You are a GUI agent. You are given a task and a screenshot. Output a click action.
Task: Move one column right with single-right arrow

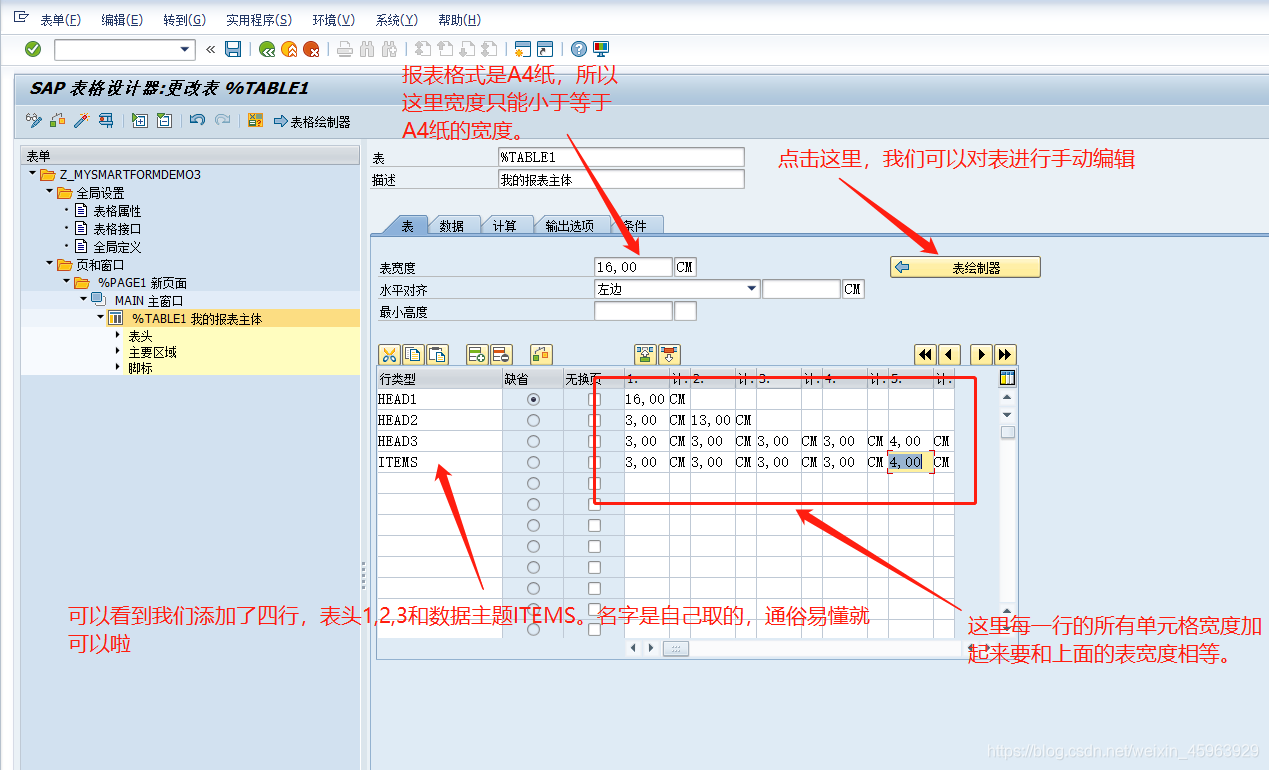(981, 354)
